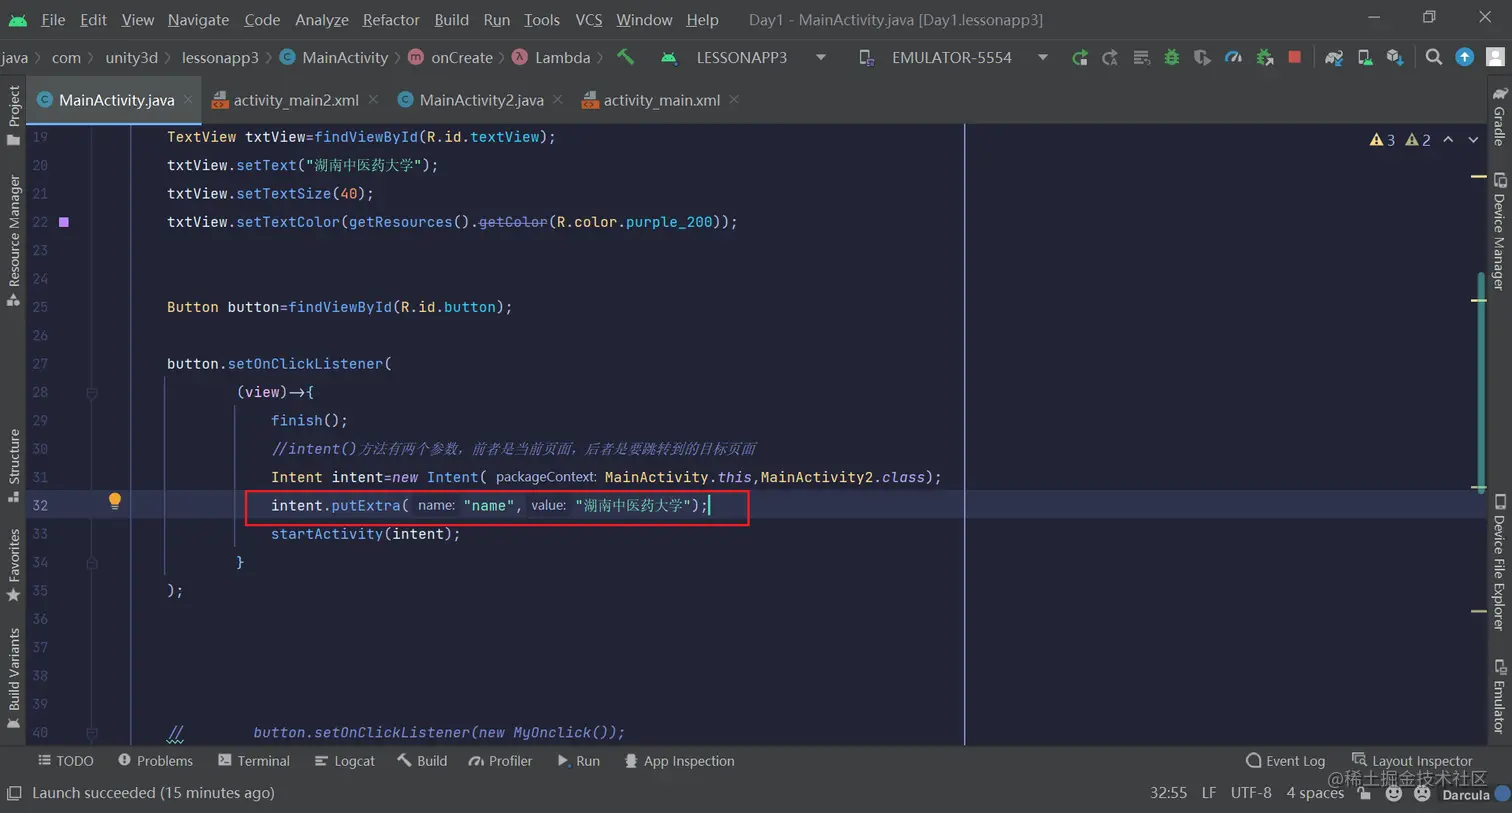Change the UTF-8 file encoding
The height and width of the screenshot is (813, 1512).
pos(1251,793)
